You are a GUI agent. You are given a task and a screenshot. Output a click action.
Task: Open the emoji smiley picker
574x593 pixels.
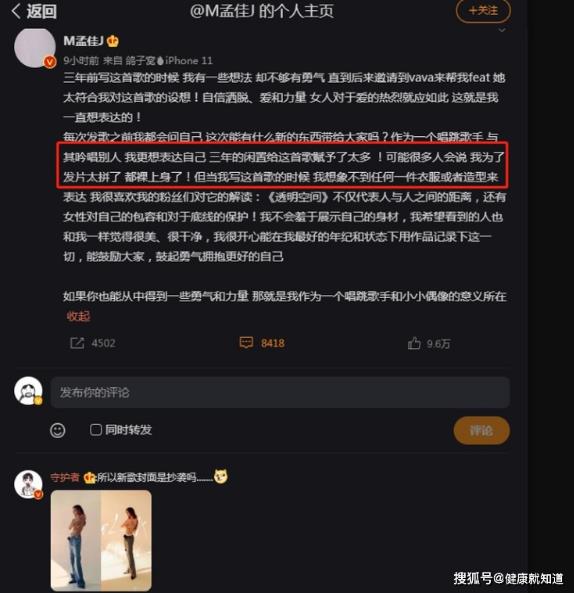pyautogui.click(x=57, y=430)
